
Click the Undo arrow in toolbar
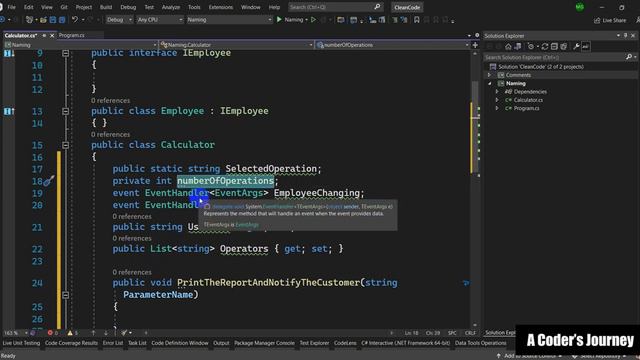pyautogui.click(x=75, y=19)
